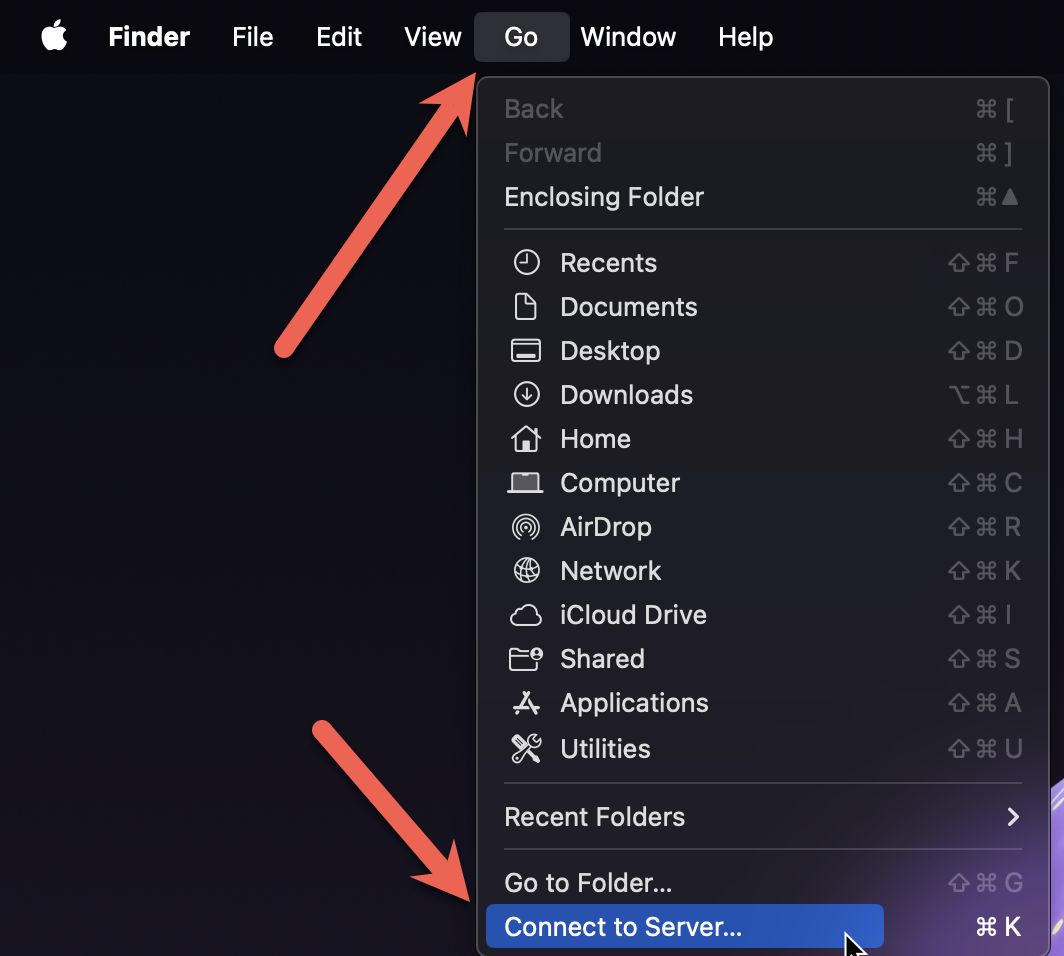
Task: Select Enclosing Folder
Action: [x=604, y=196]
